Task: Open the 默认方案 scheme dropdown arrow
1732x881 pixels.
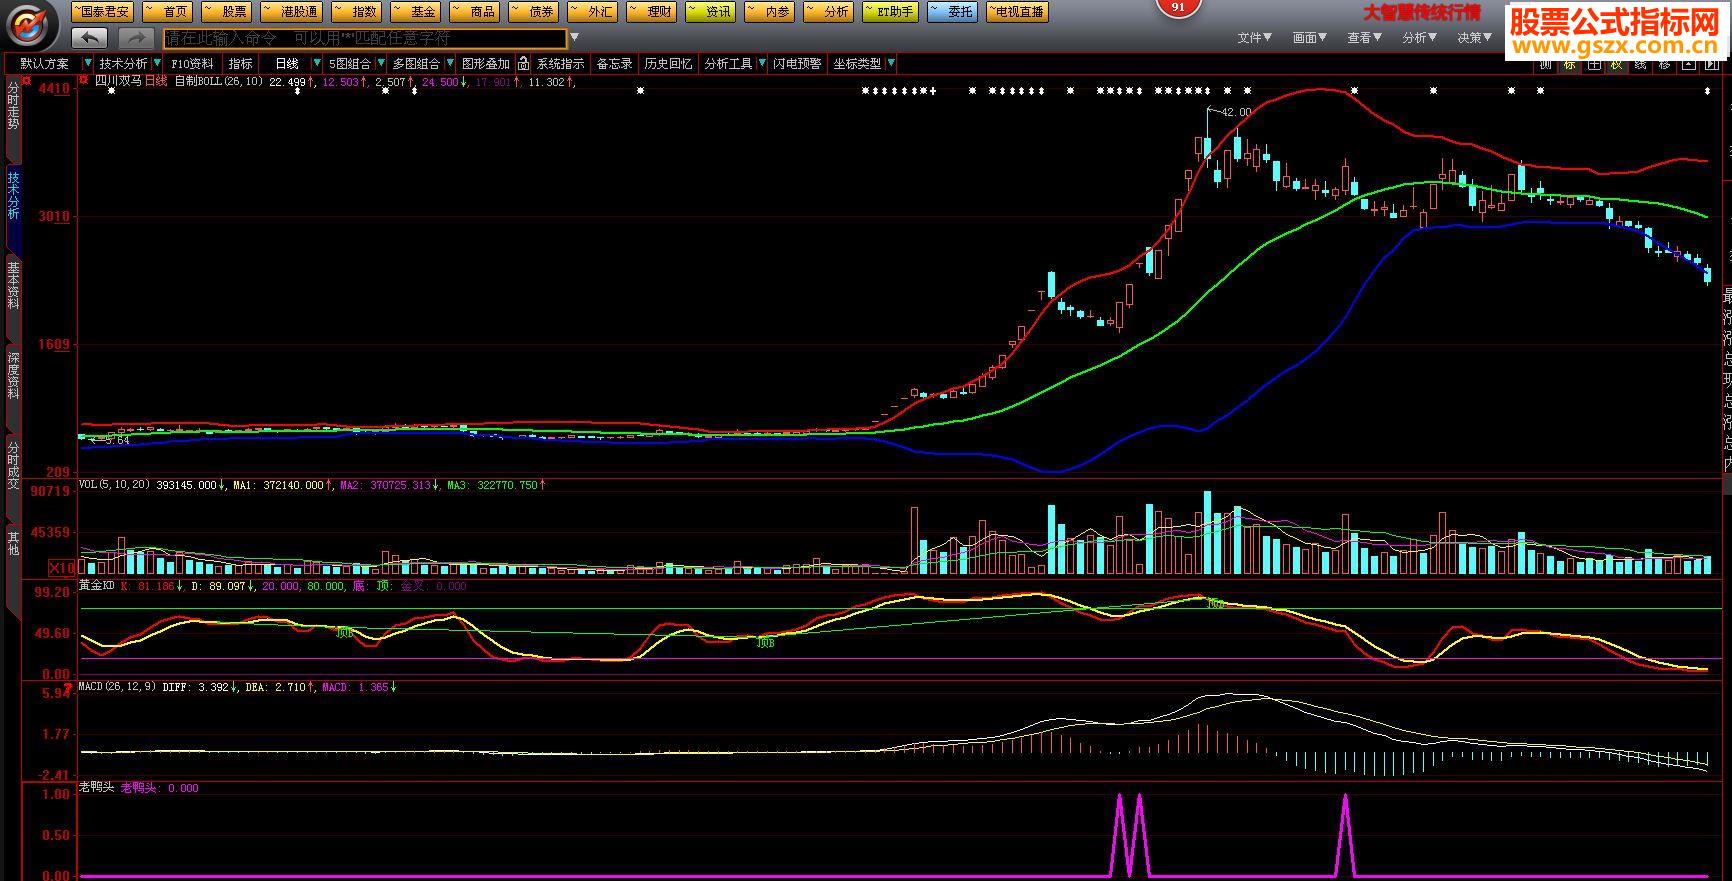Action: pyautogui.click(x=88, y=64)
